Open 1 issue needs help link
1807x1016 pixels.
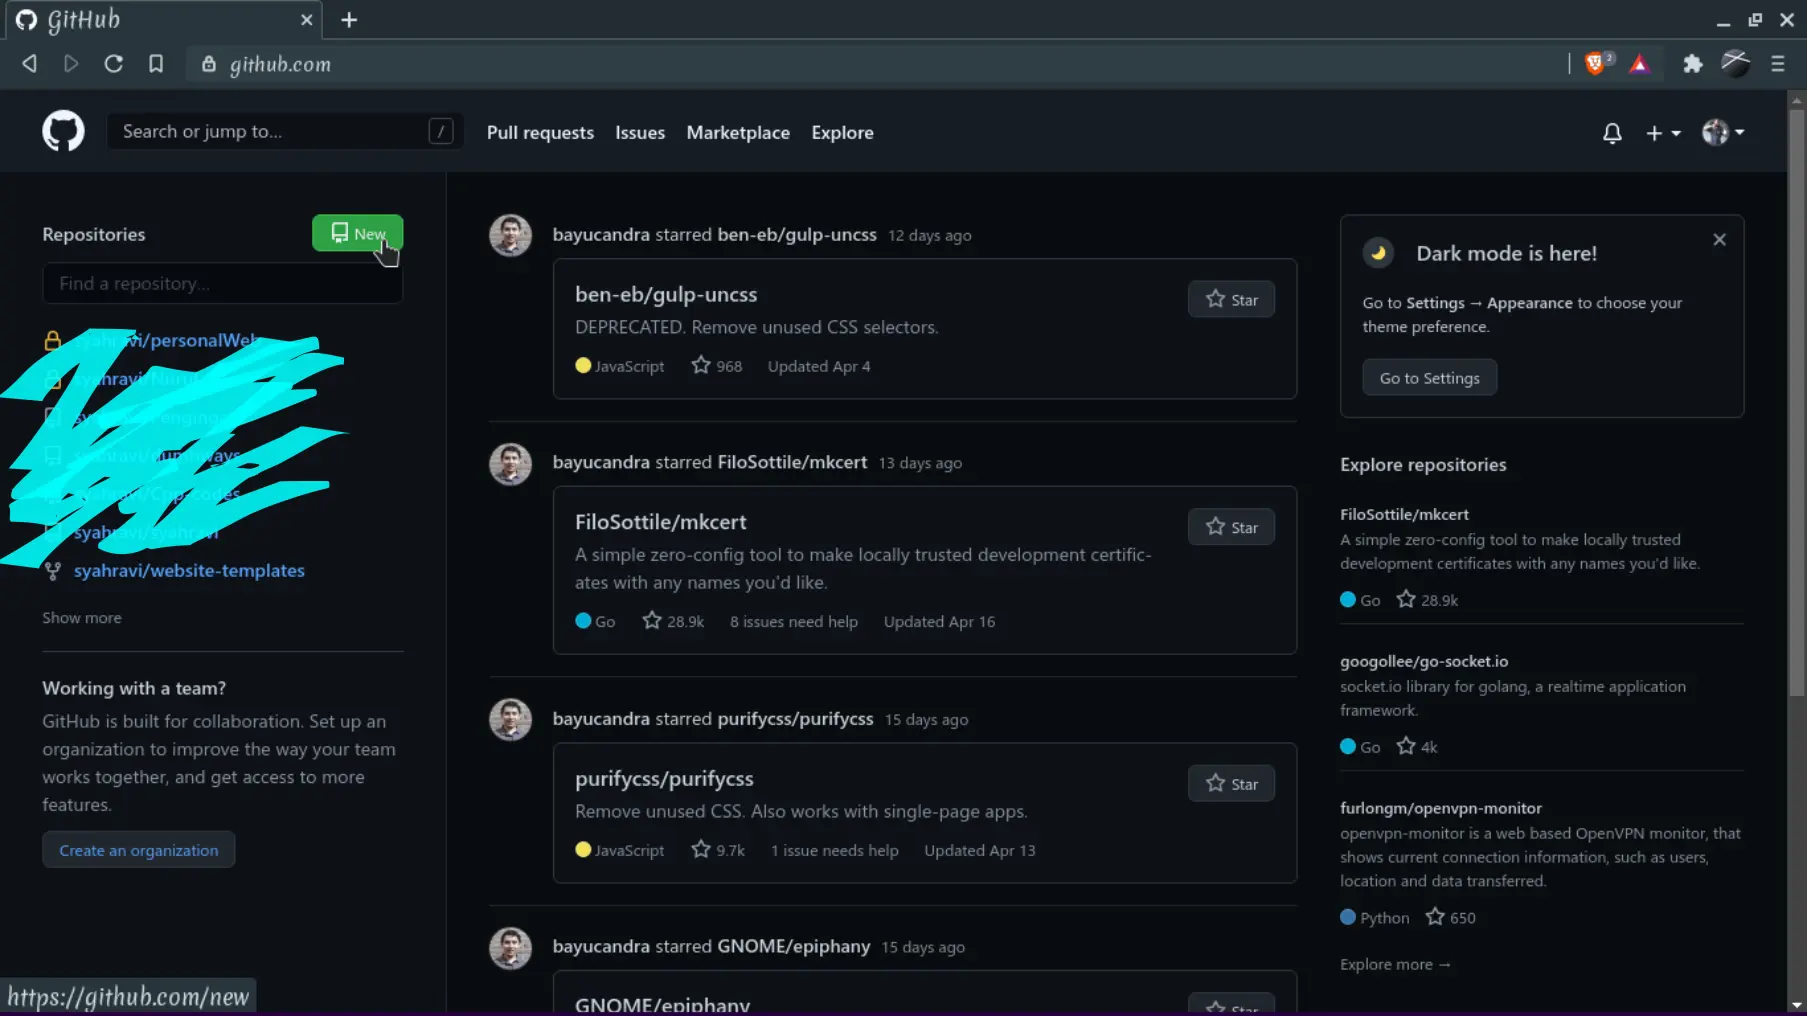point(835,850)
